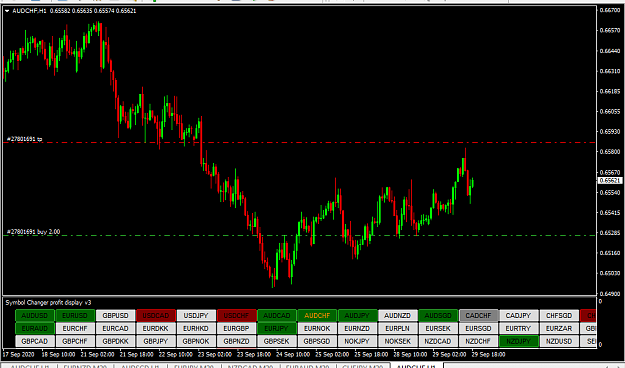Switch to the EURNZD,M30 chart tab
This screenshot has width=625, height=368.
85,366
